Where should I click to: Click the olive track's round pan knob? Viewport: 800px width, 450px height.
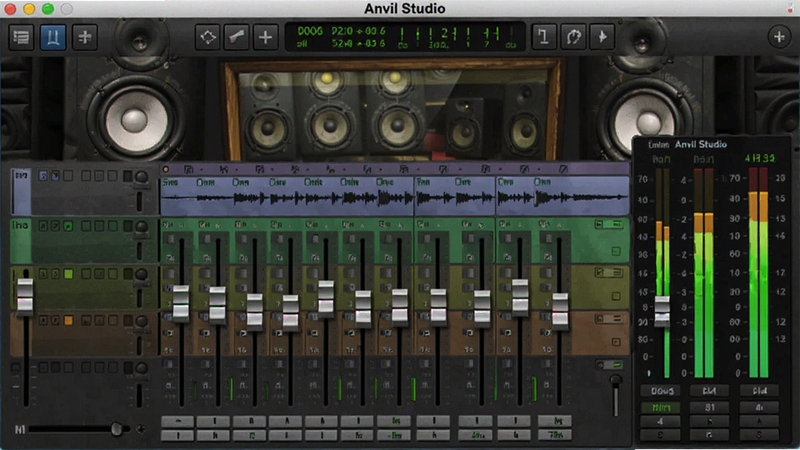pos(141,274)
